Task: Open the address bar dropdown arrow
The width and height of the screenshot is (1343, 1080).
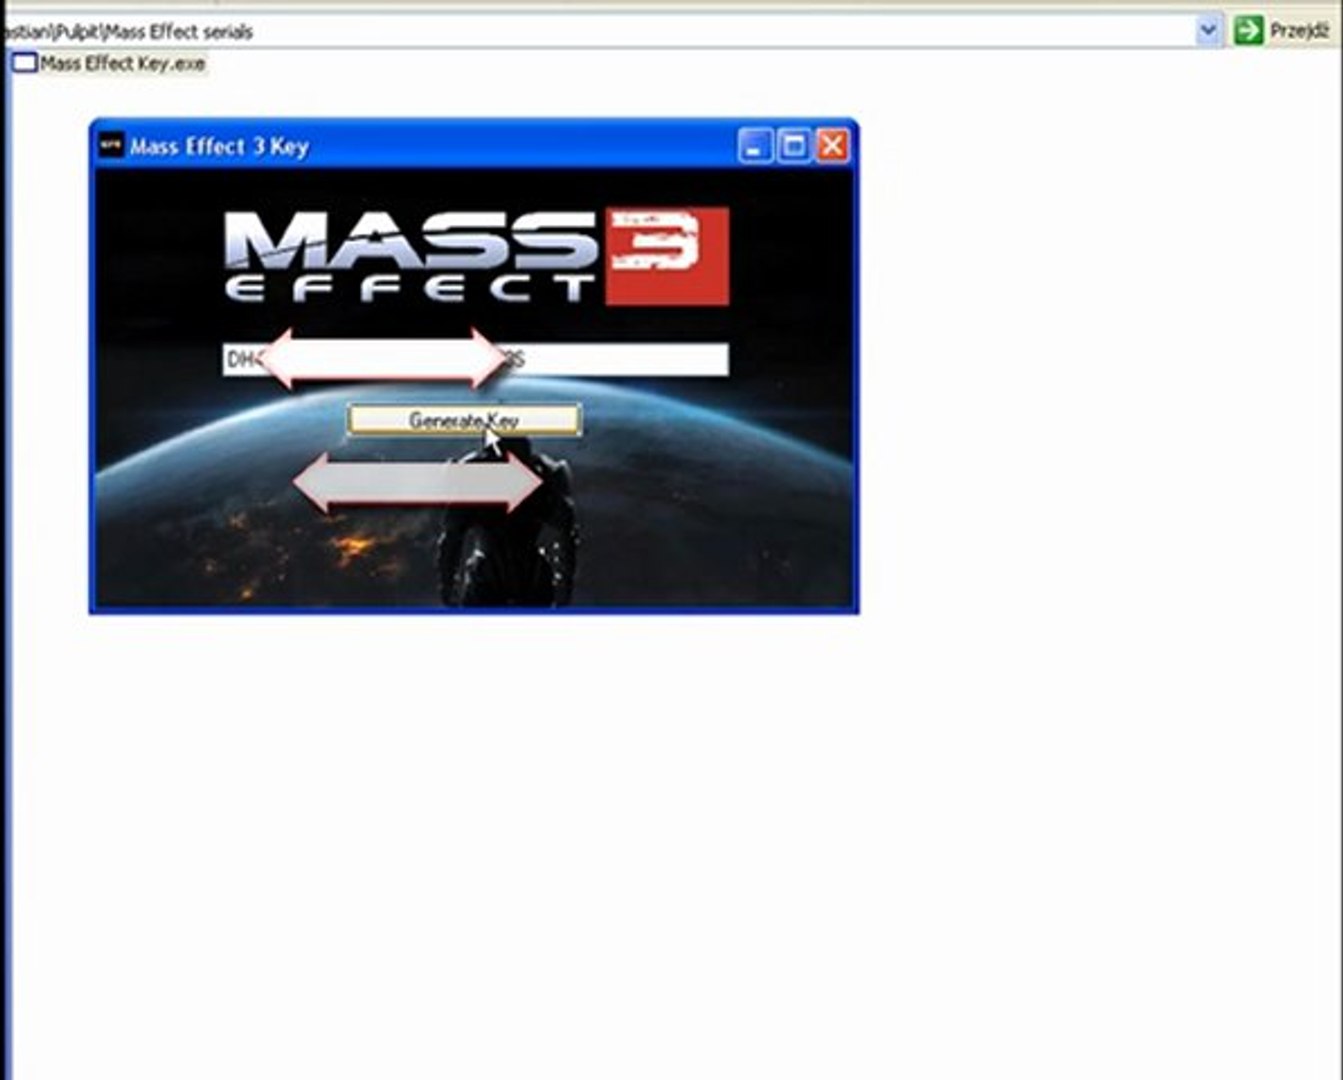Action: coord(1208,31)
